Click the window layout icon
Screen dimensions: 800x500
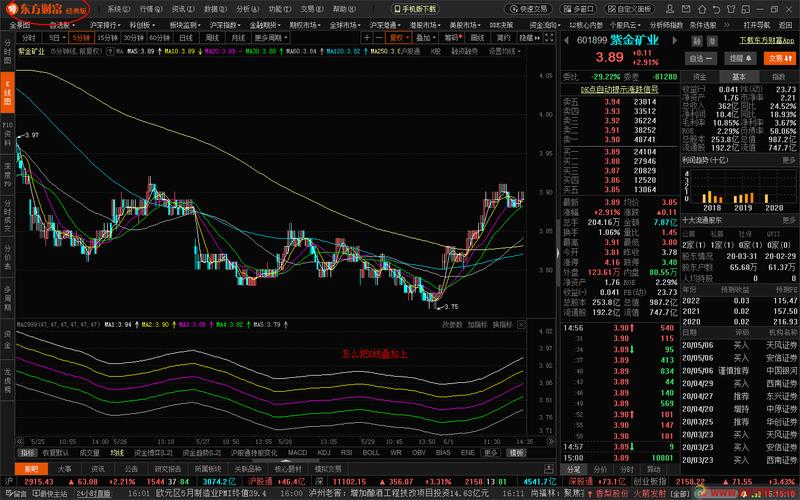pyautogui.click(x=746, y=9)
